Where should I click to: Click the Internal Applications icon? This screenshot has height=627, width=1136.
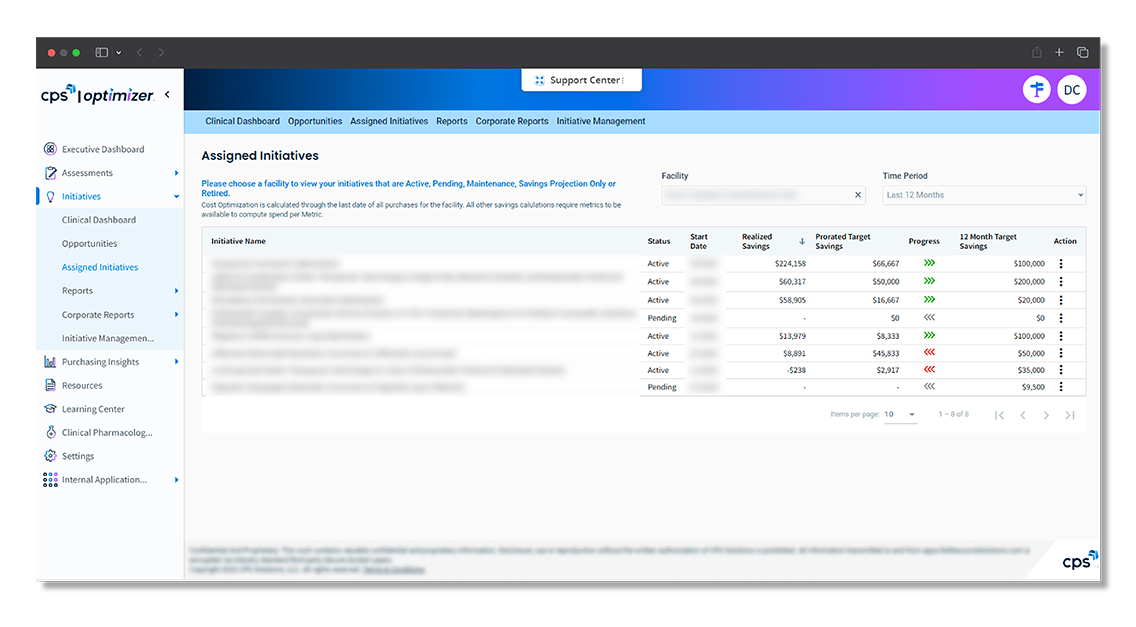[x=49, y=479]
